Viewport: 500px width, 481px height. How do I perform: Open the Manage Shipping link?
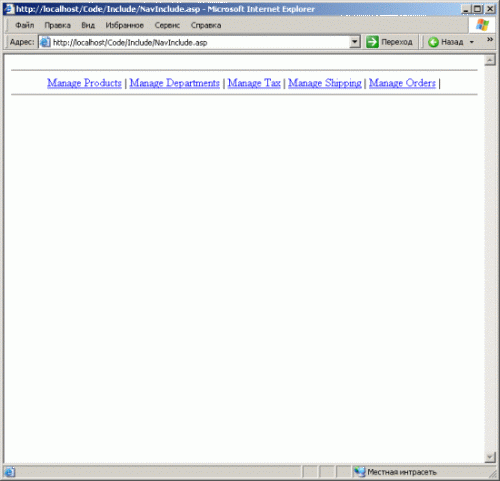click(325, 83)
